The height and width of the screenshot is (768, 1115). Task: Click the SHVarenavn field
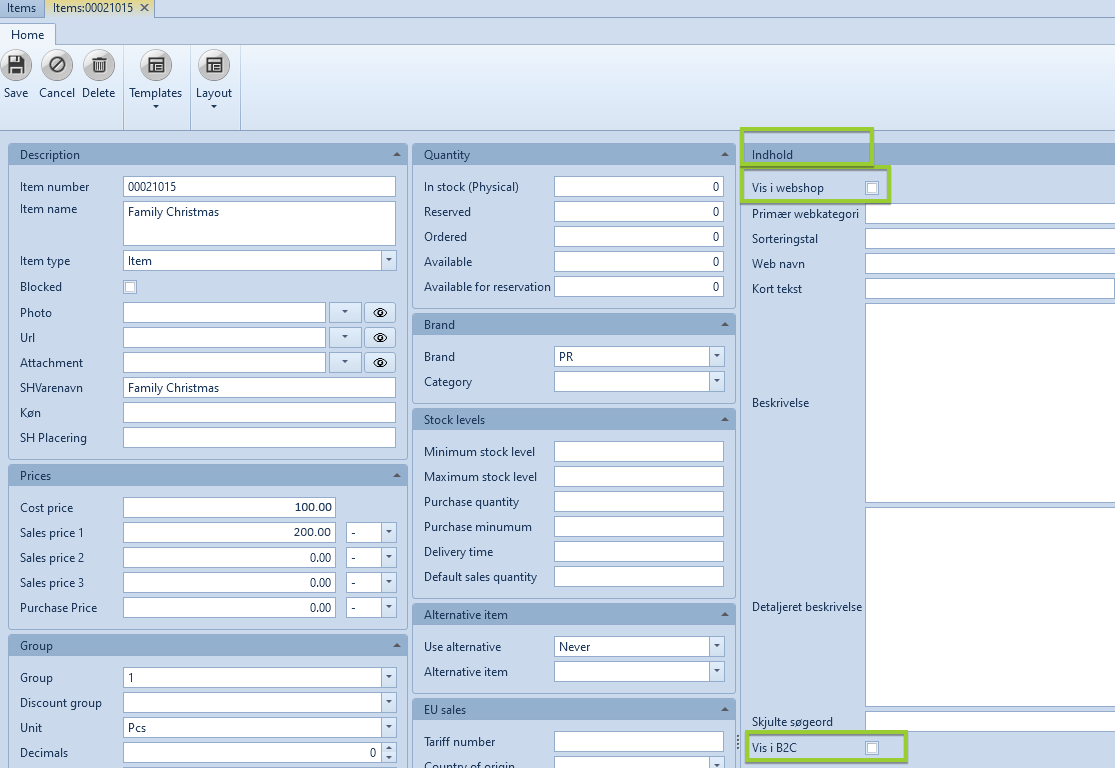tap(260, 388)
